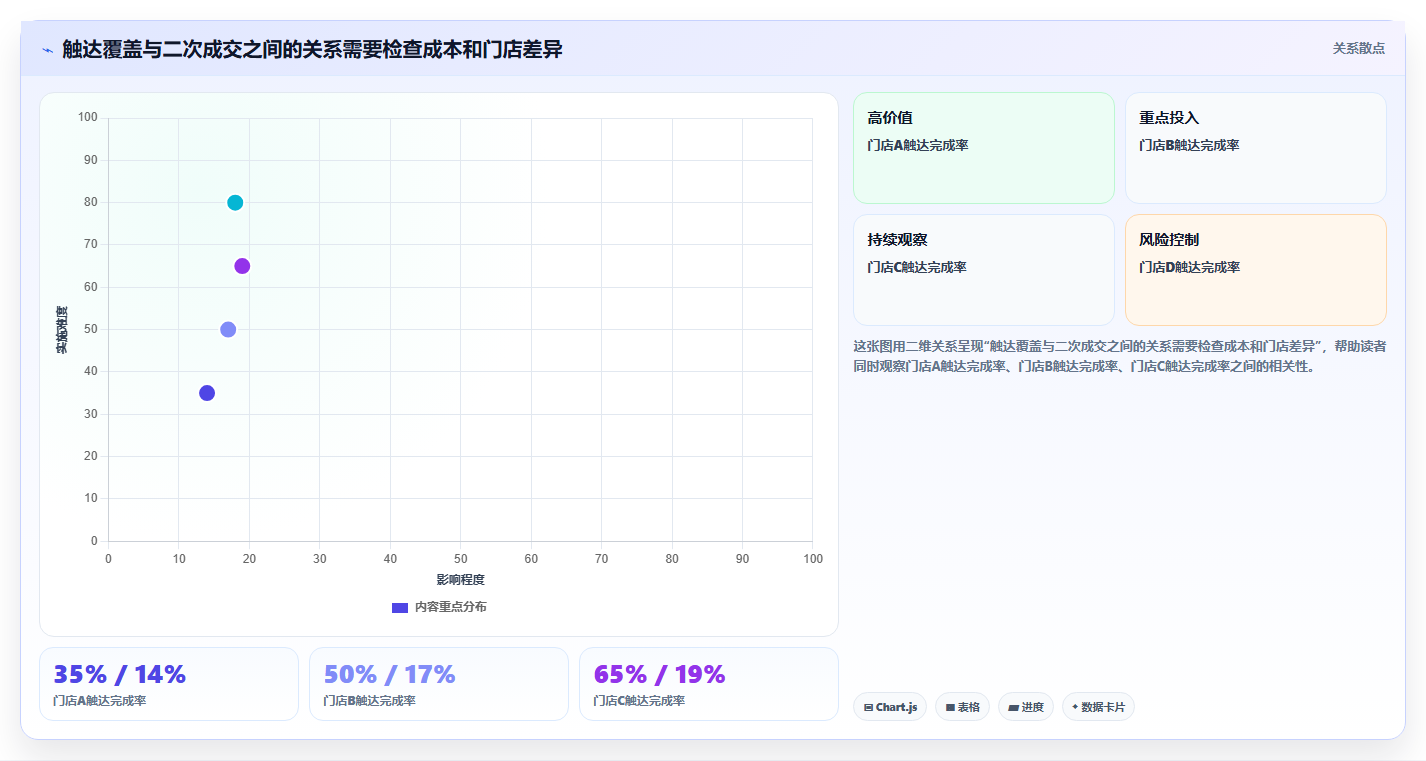Click the lightning icon beside the title
The width and height of the screenshot is (1426, 761).
coord(47,49)
